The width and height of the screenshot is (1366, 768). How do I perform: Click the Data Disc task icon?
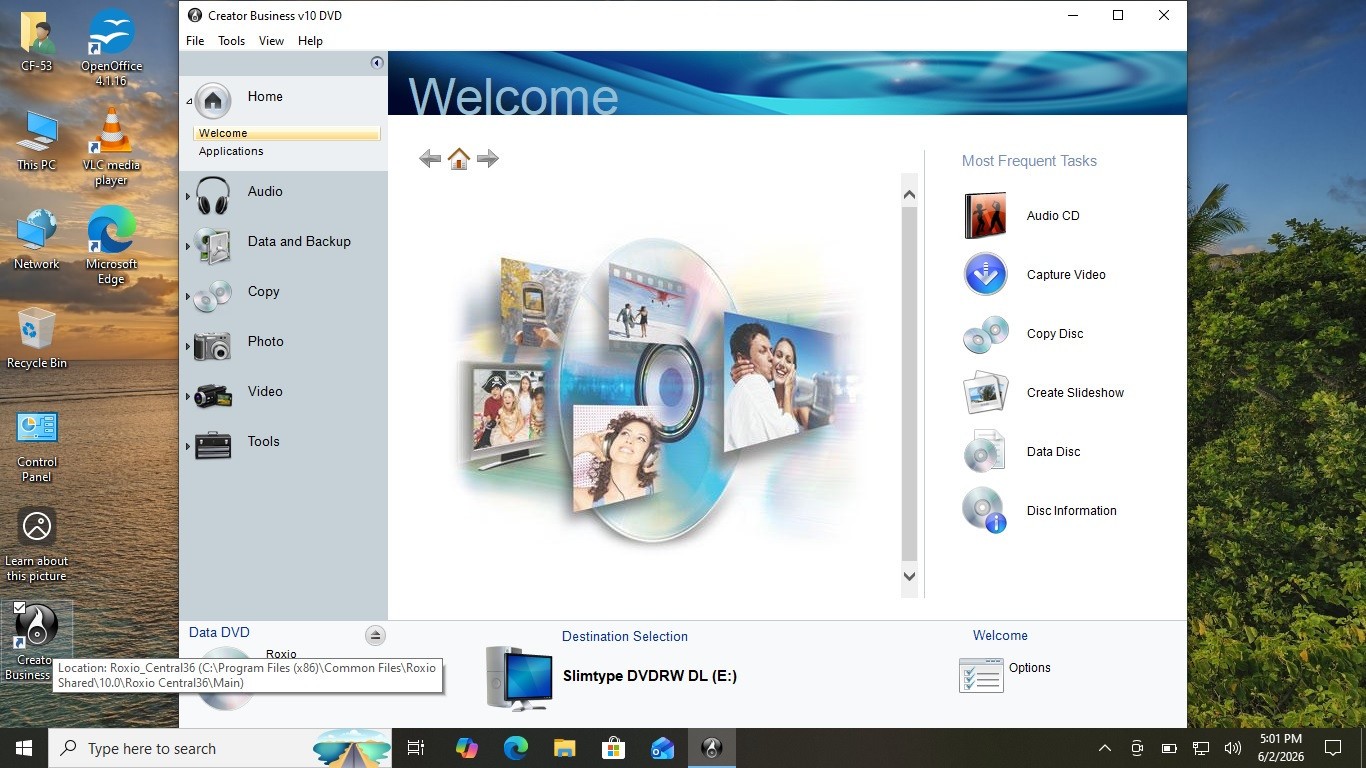985,452
